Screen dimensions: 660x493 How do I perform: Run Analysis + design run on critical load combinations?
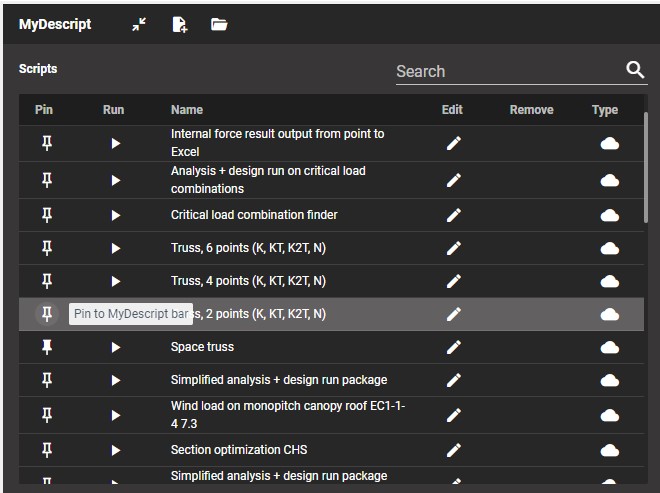pyautogui.click(x=115, y=180)
